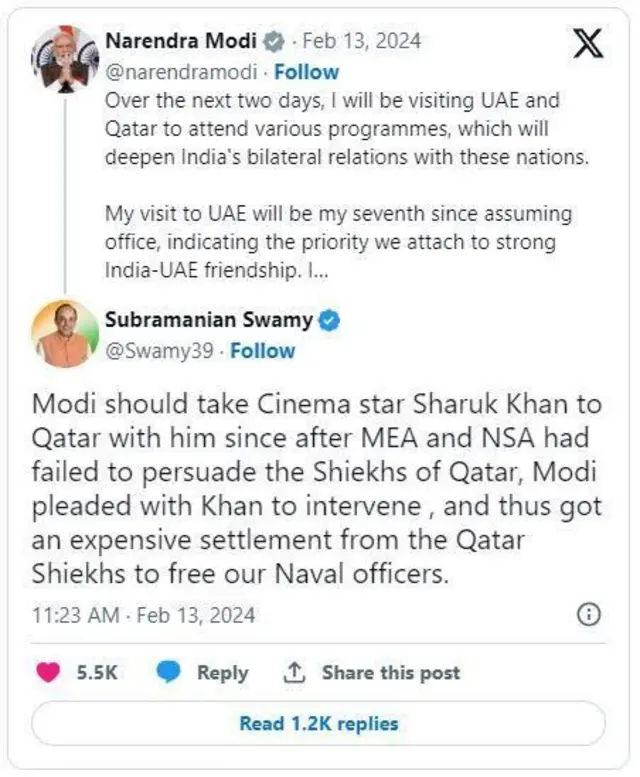Viewport: 640px width, 777px height.
Task: Open the info circle icon
Action: [x=590, y=613]
